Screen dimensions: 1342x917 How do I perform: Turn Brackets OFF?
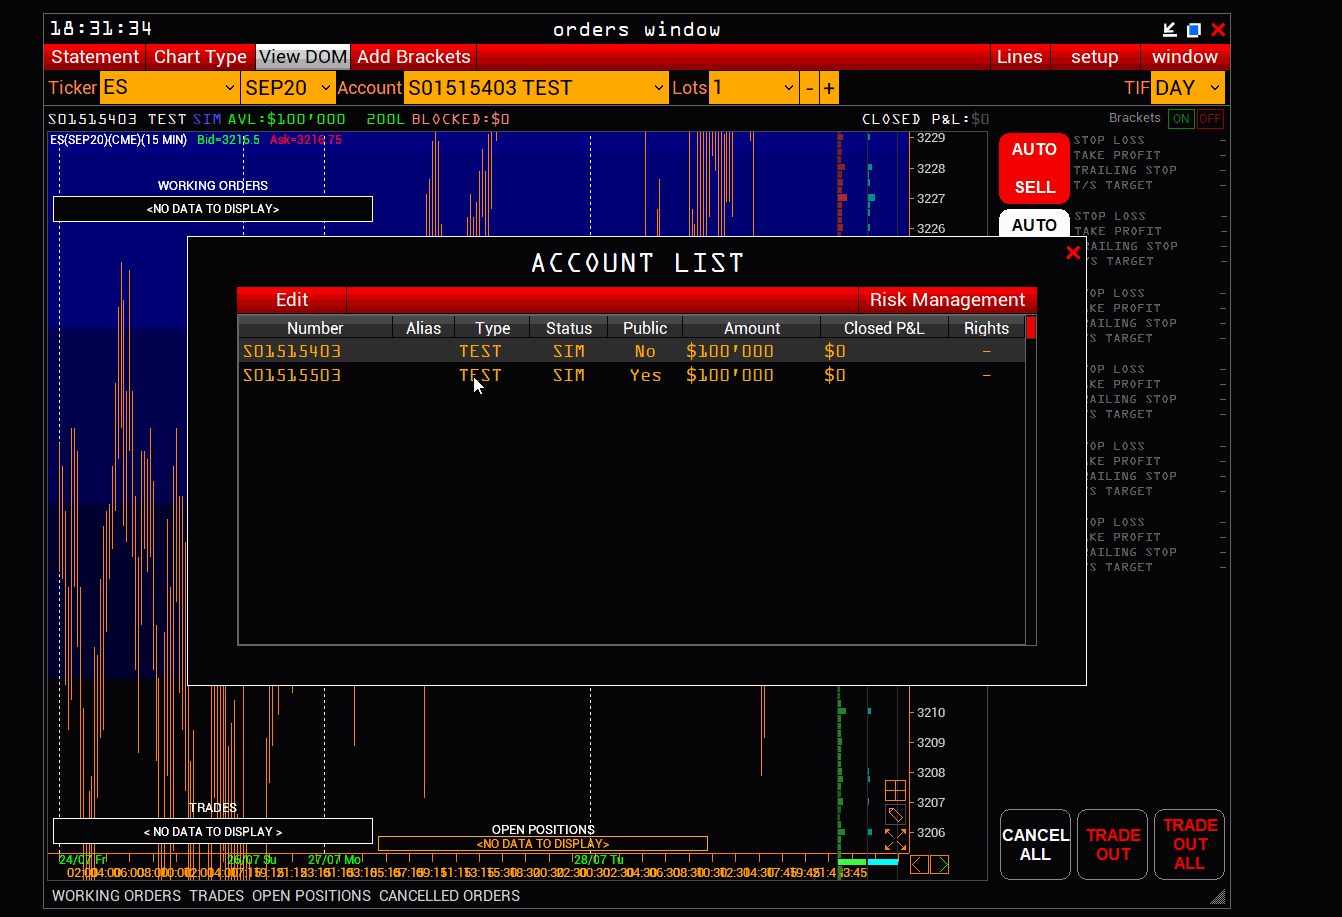tap(1210, 119)
